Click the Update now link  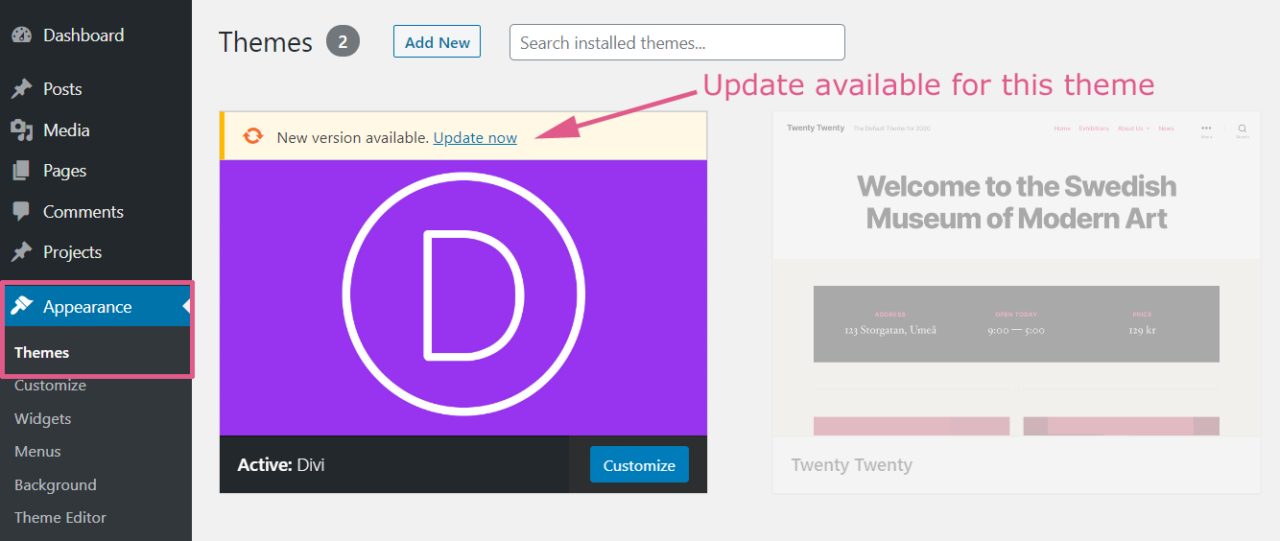[475, 137]
